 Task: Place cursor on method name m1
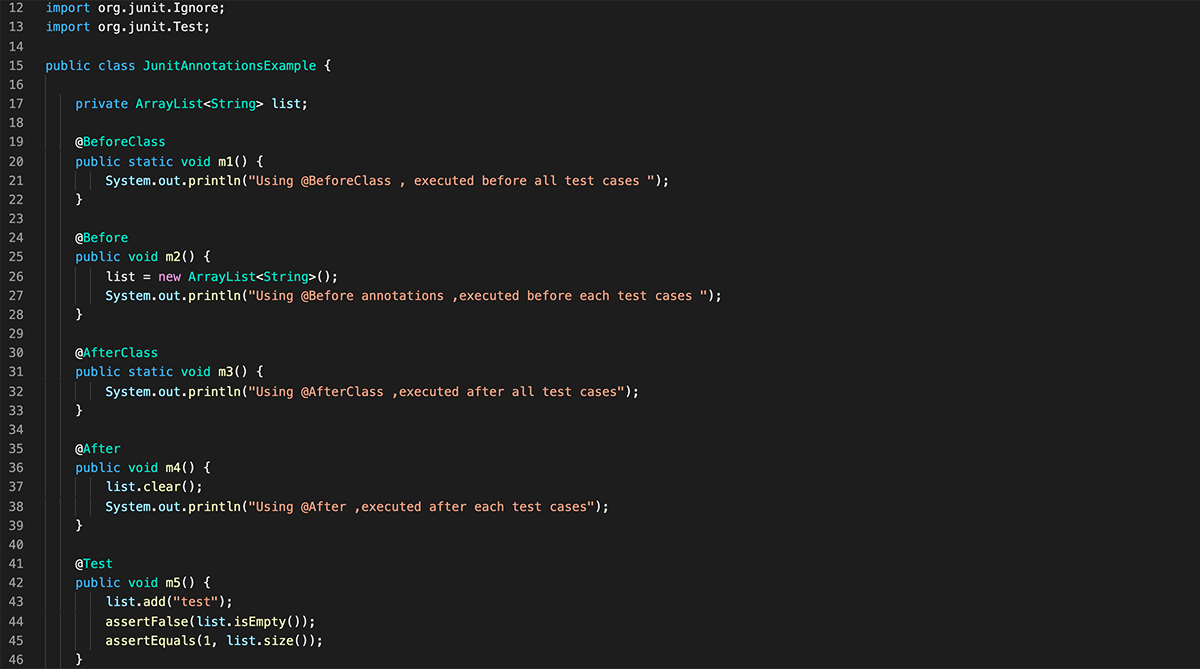[226, 162]
